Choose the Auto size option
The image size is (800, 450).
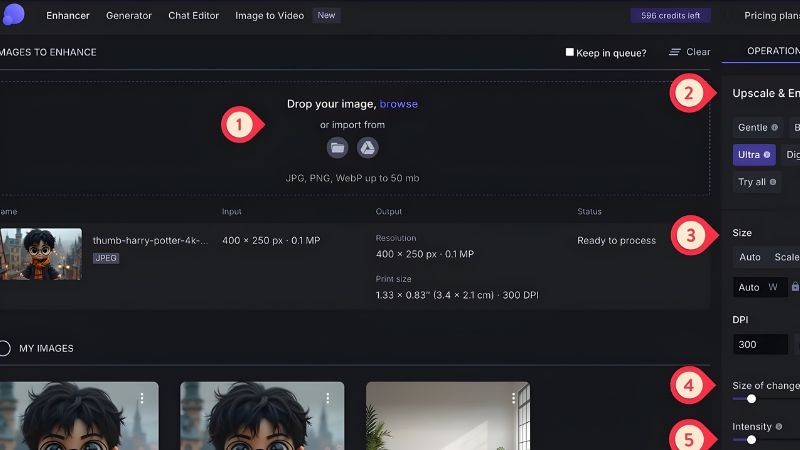749,257
